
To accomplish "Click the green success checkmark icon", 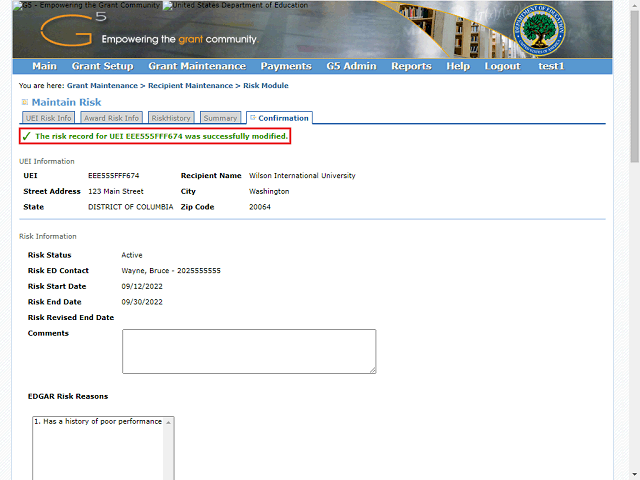I will [26, 136].
